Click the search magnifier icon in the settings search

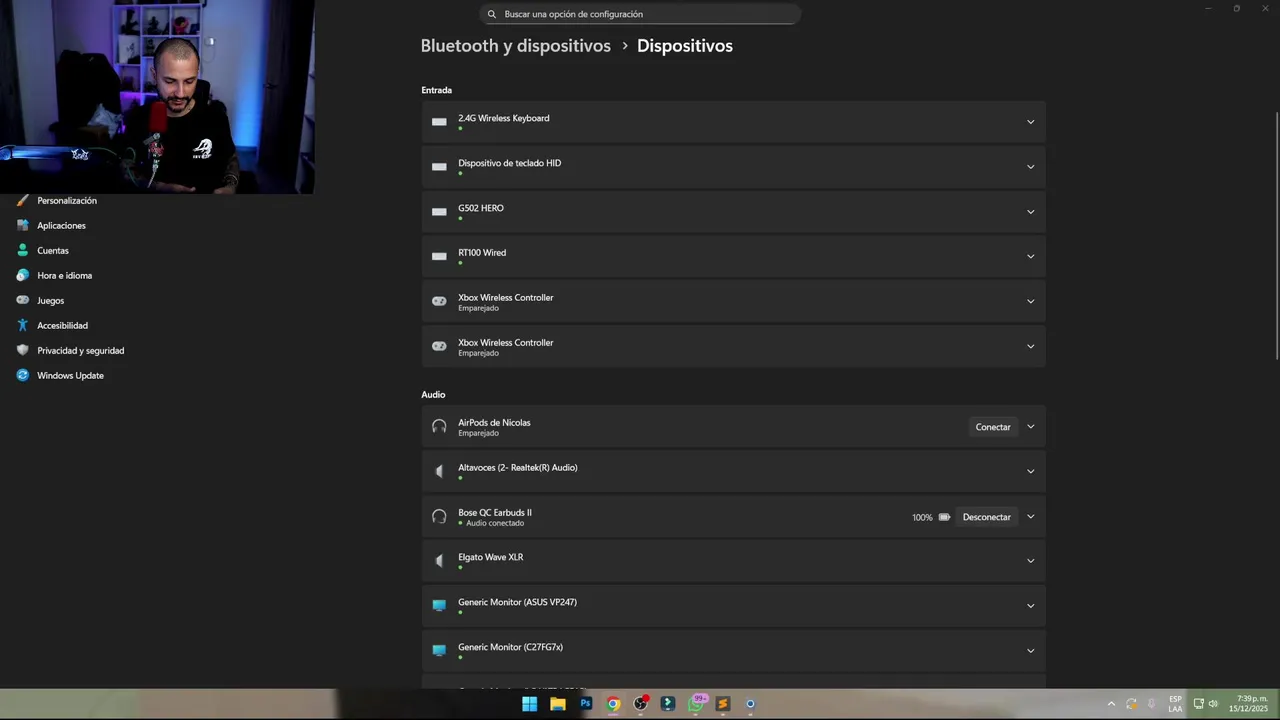point(492,14)
